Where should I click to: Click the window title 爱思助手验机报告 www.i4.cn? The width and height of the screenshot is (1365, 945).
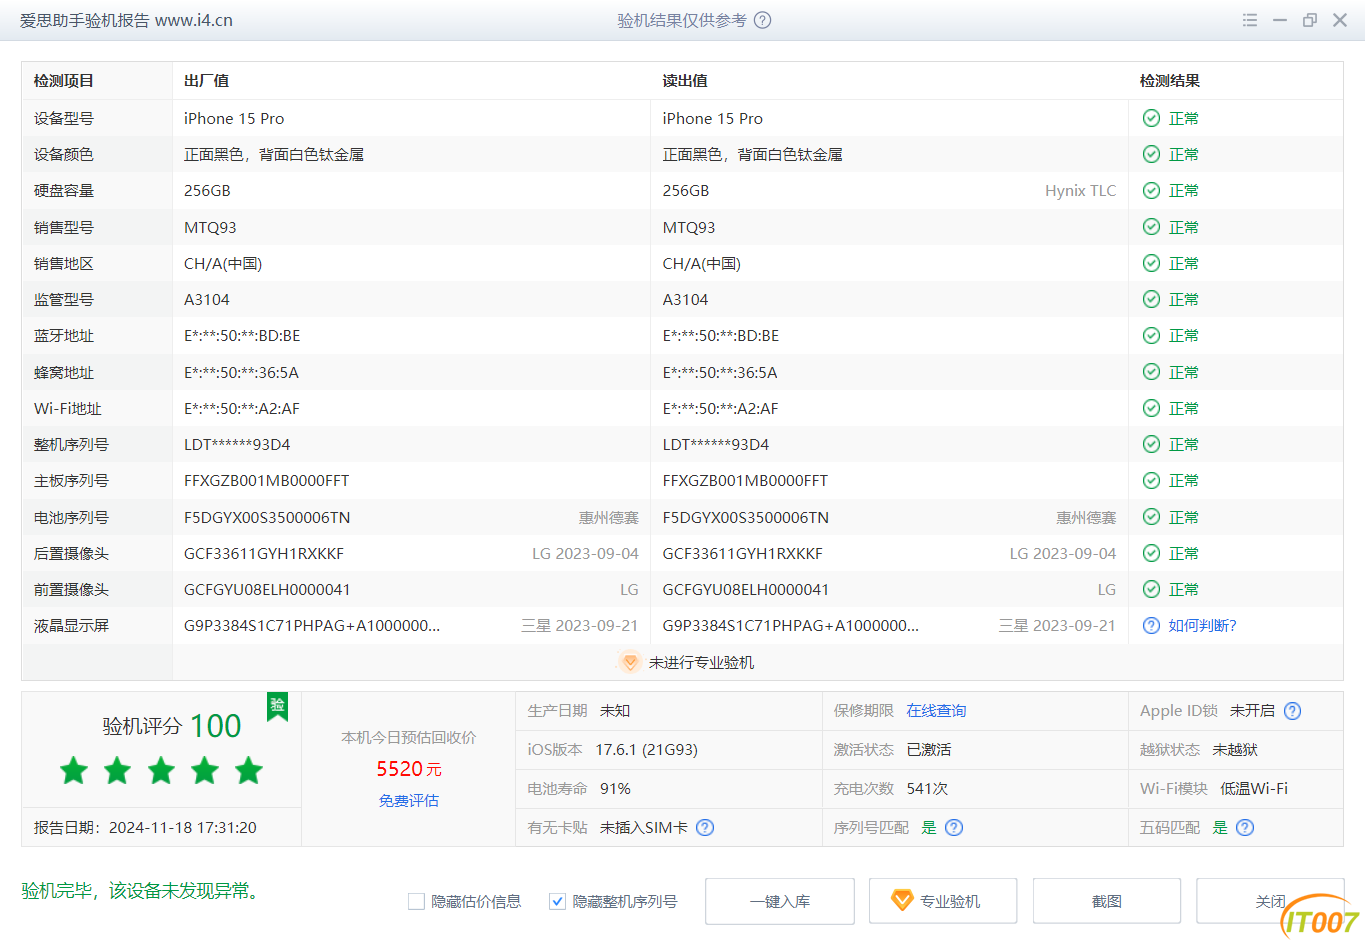click(x=126, y=20)
